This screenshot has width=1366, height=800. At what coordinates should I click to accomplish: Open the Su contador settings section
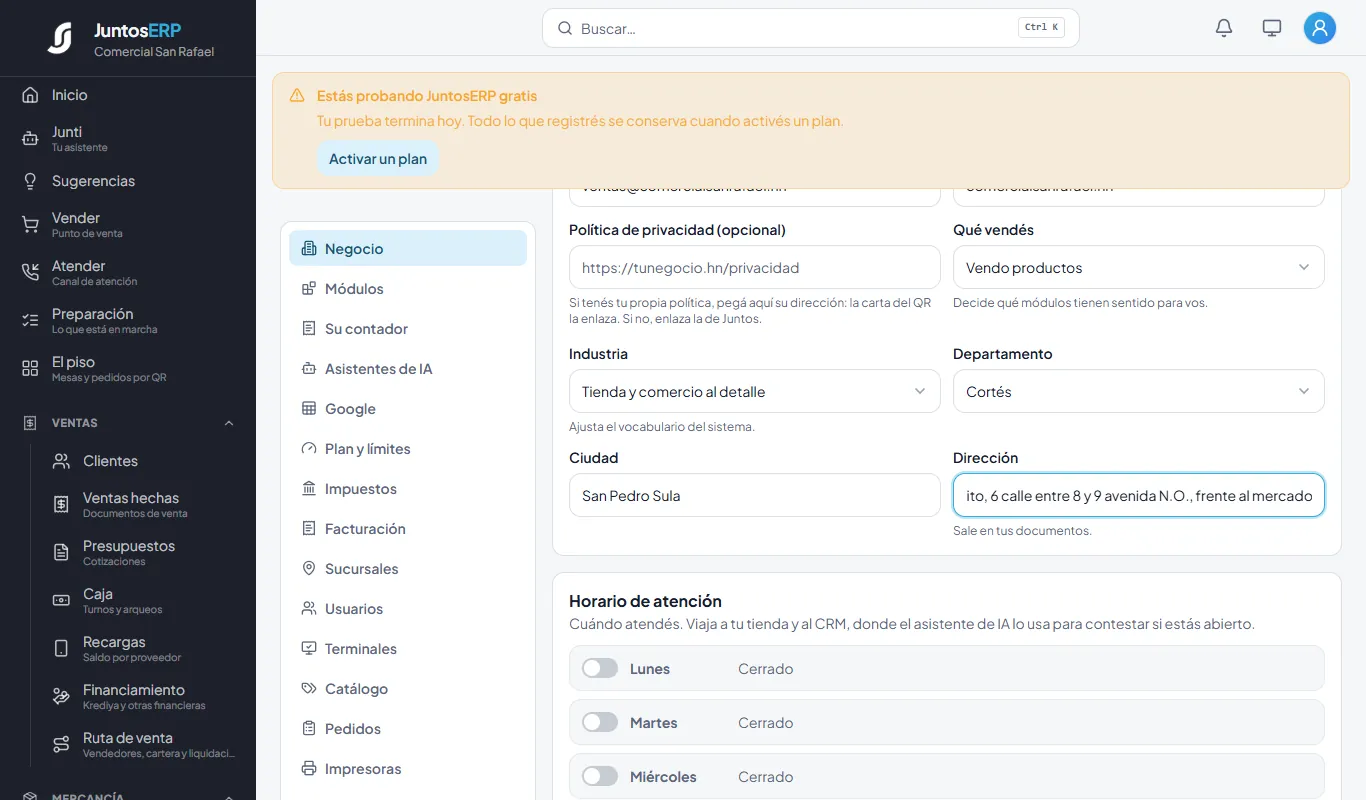point(408,329)
